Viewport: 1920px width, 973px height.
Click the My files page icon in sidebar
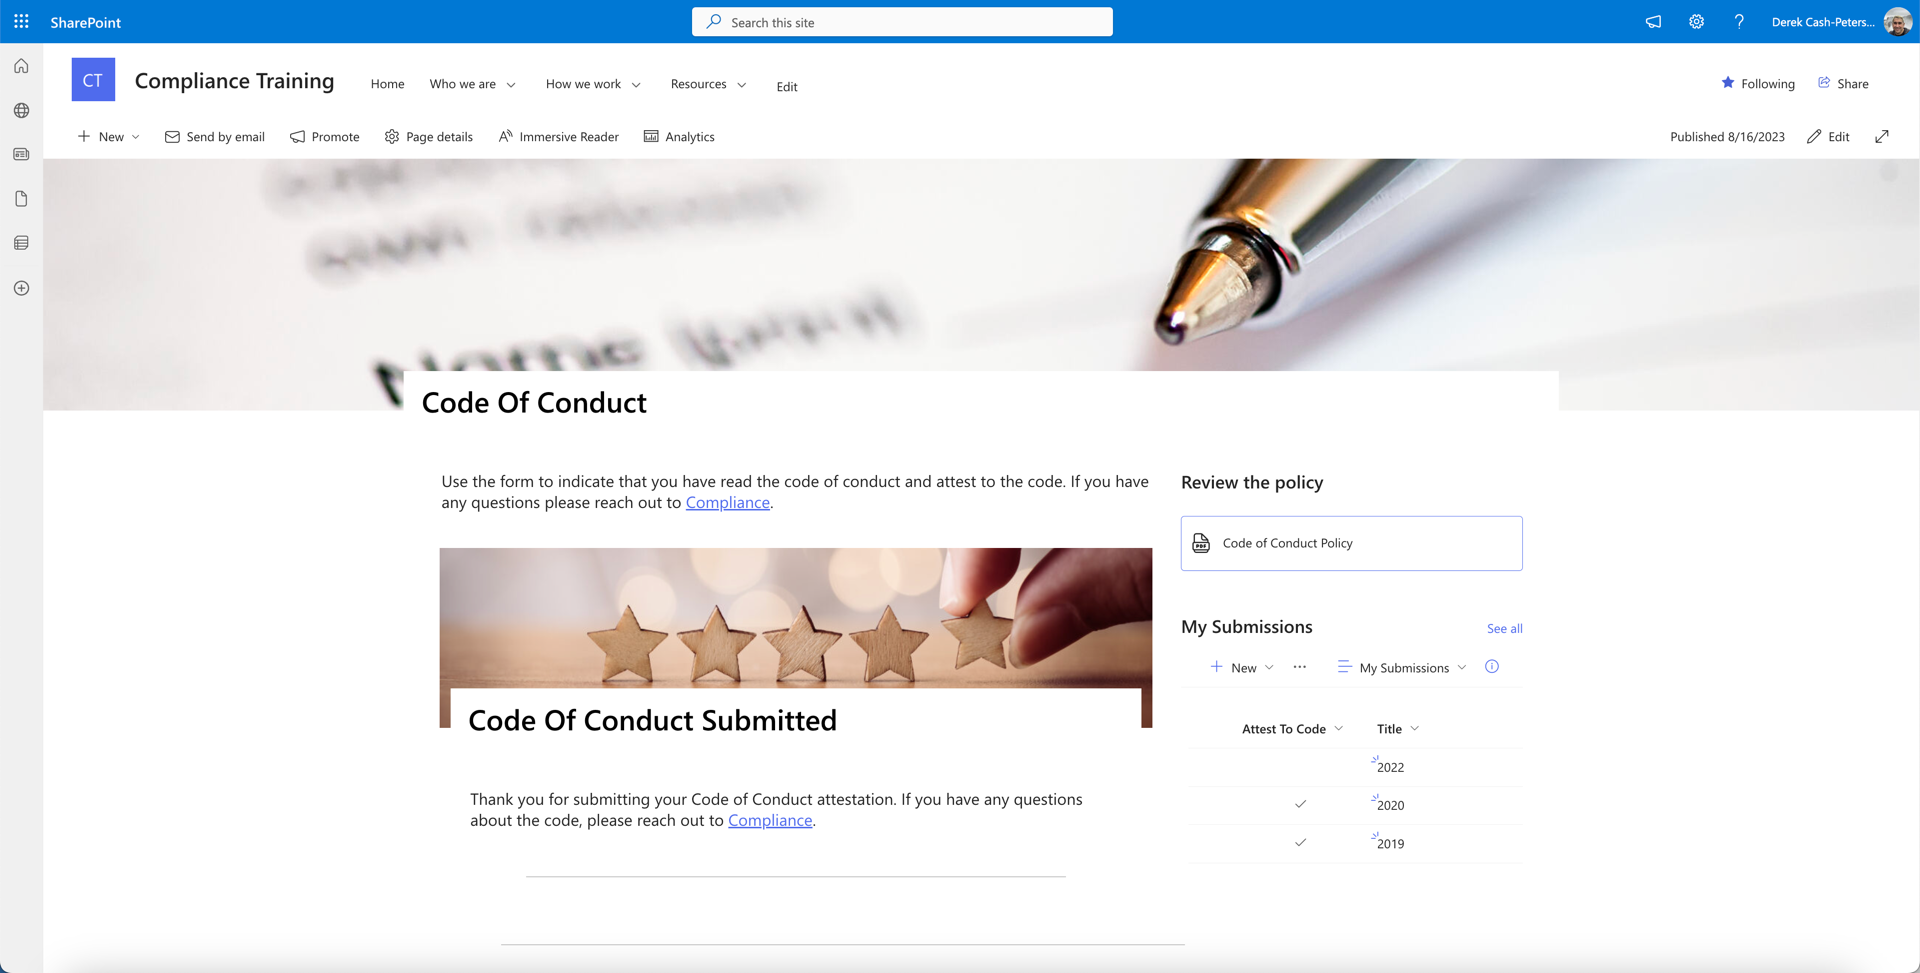21,199
